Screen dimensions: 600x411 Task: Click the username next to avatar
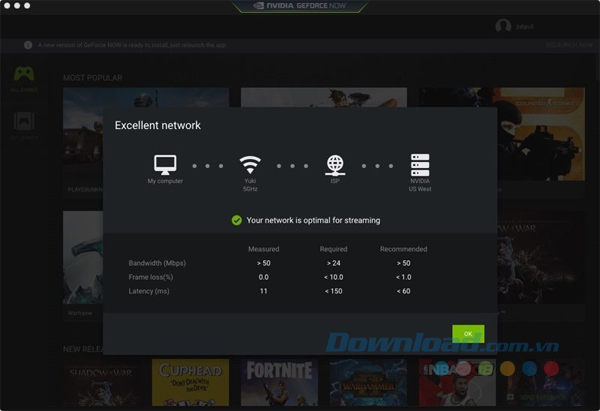[525, 26]
